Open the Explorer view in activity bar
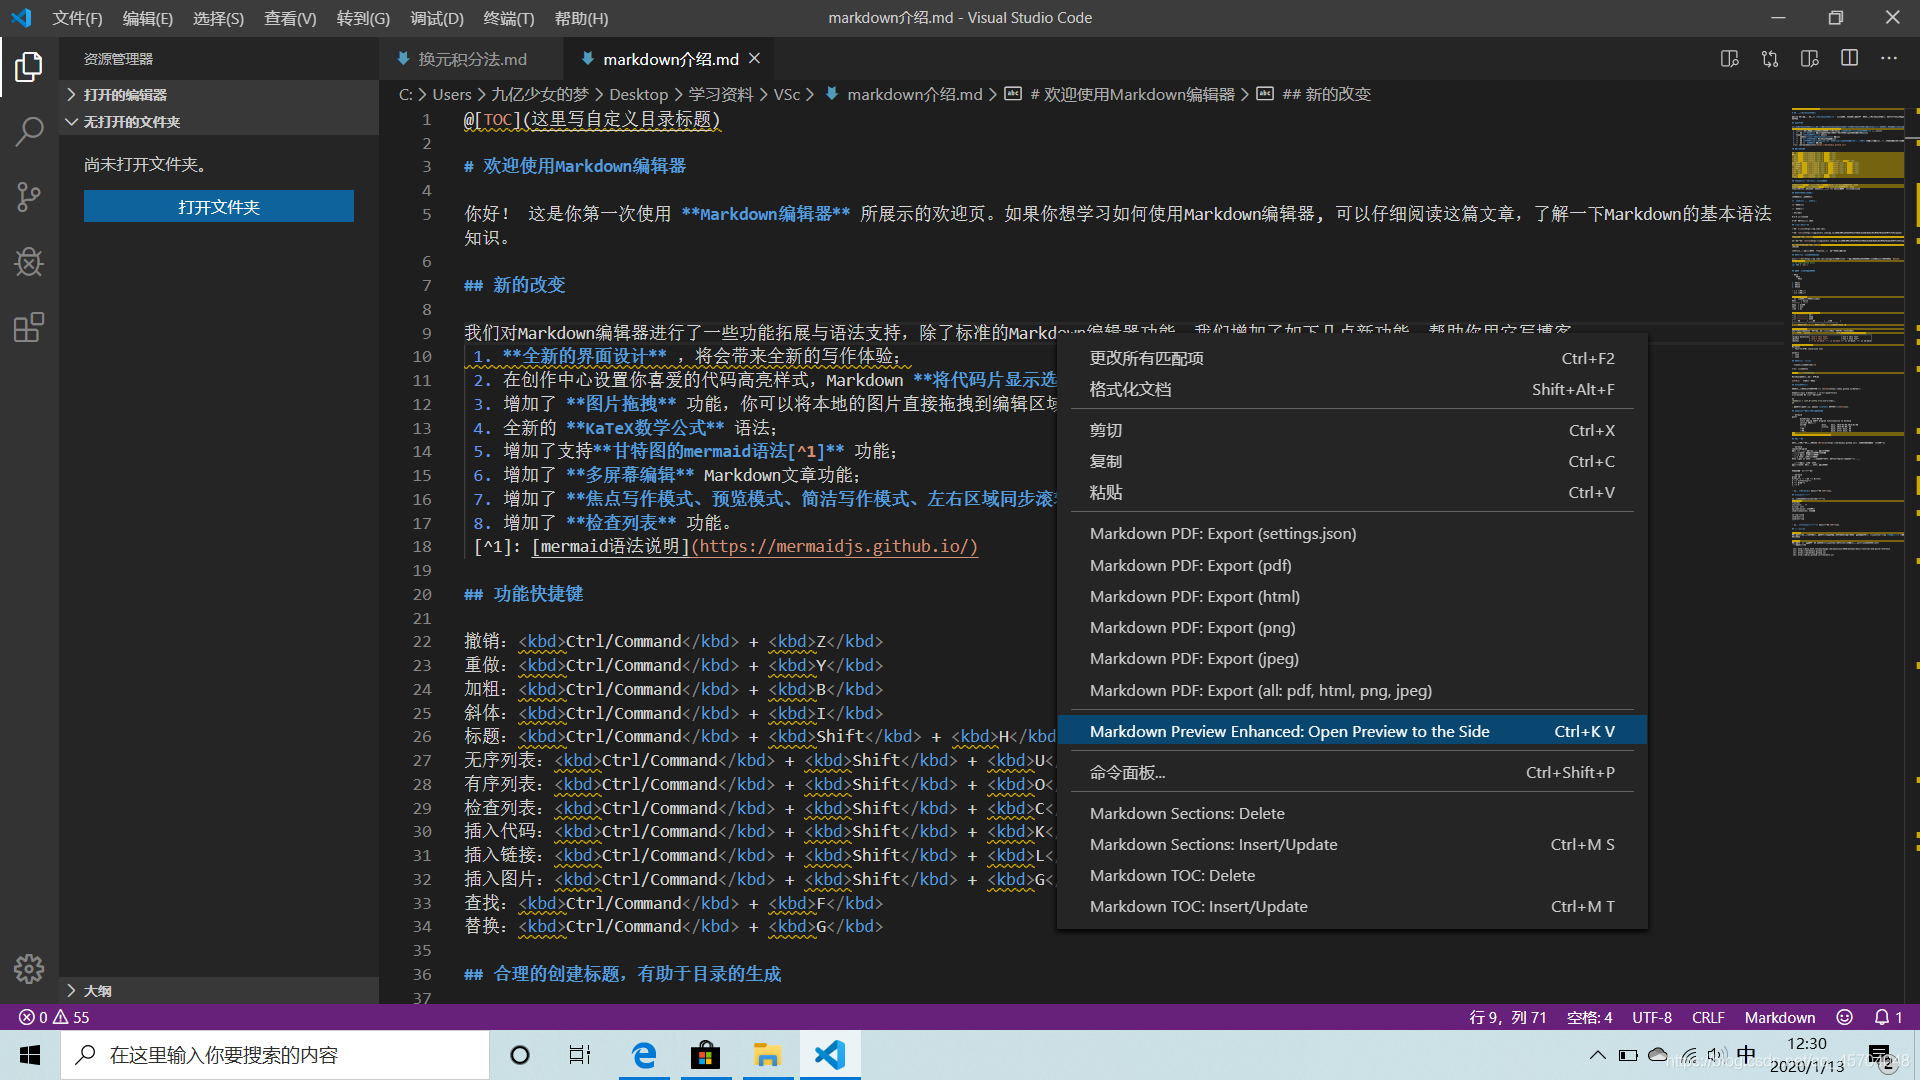Screen dimensions: 1920x1080 [x=29, y=67]
